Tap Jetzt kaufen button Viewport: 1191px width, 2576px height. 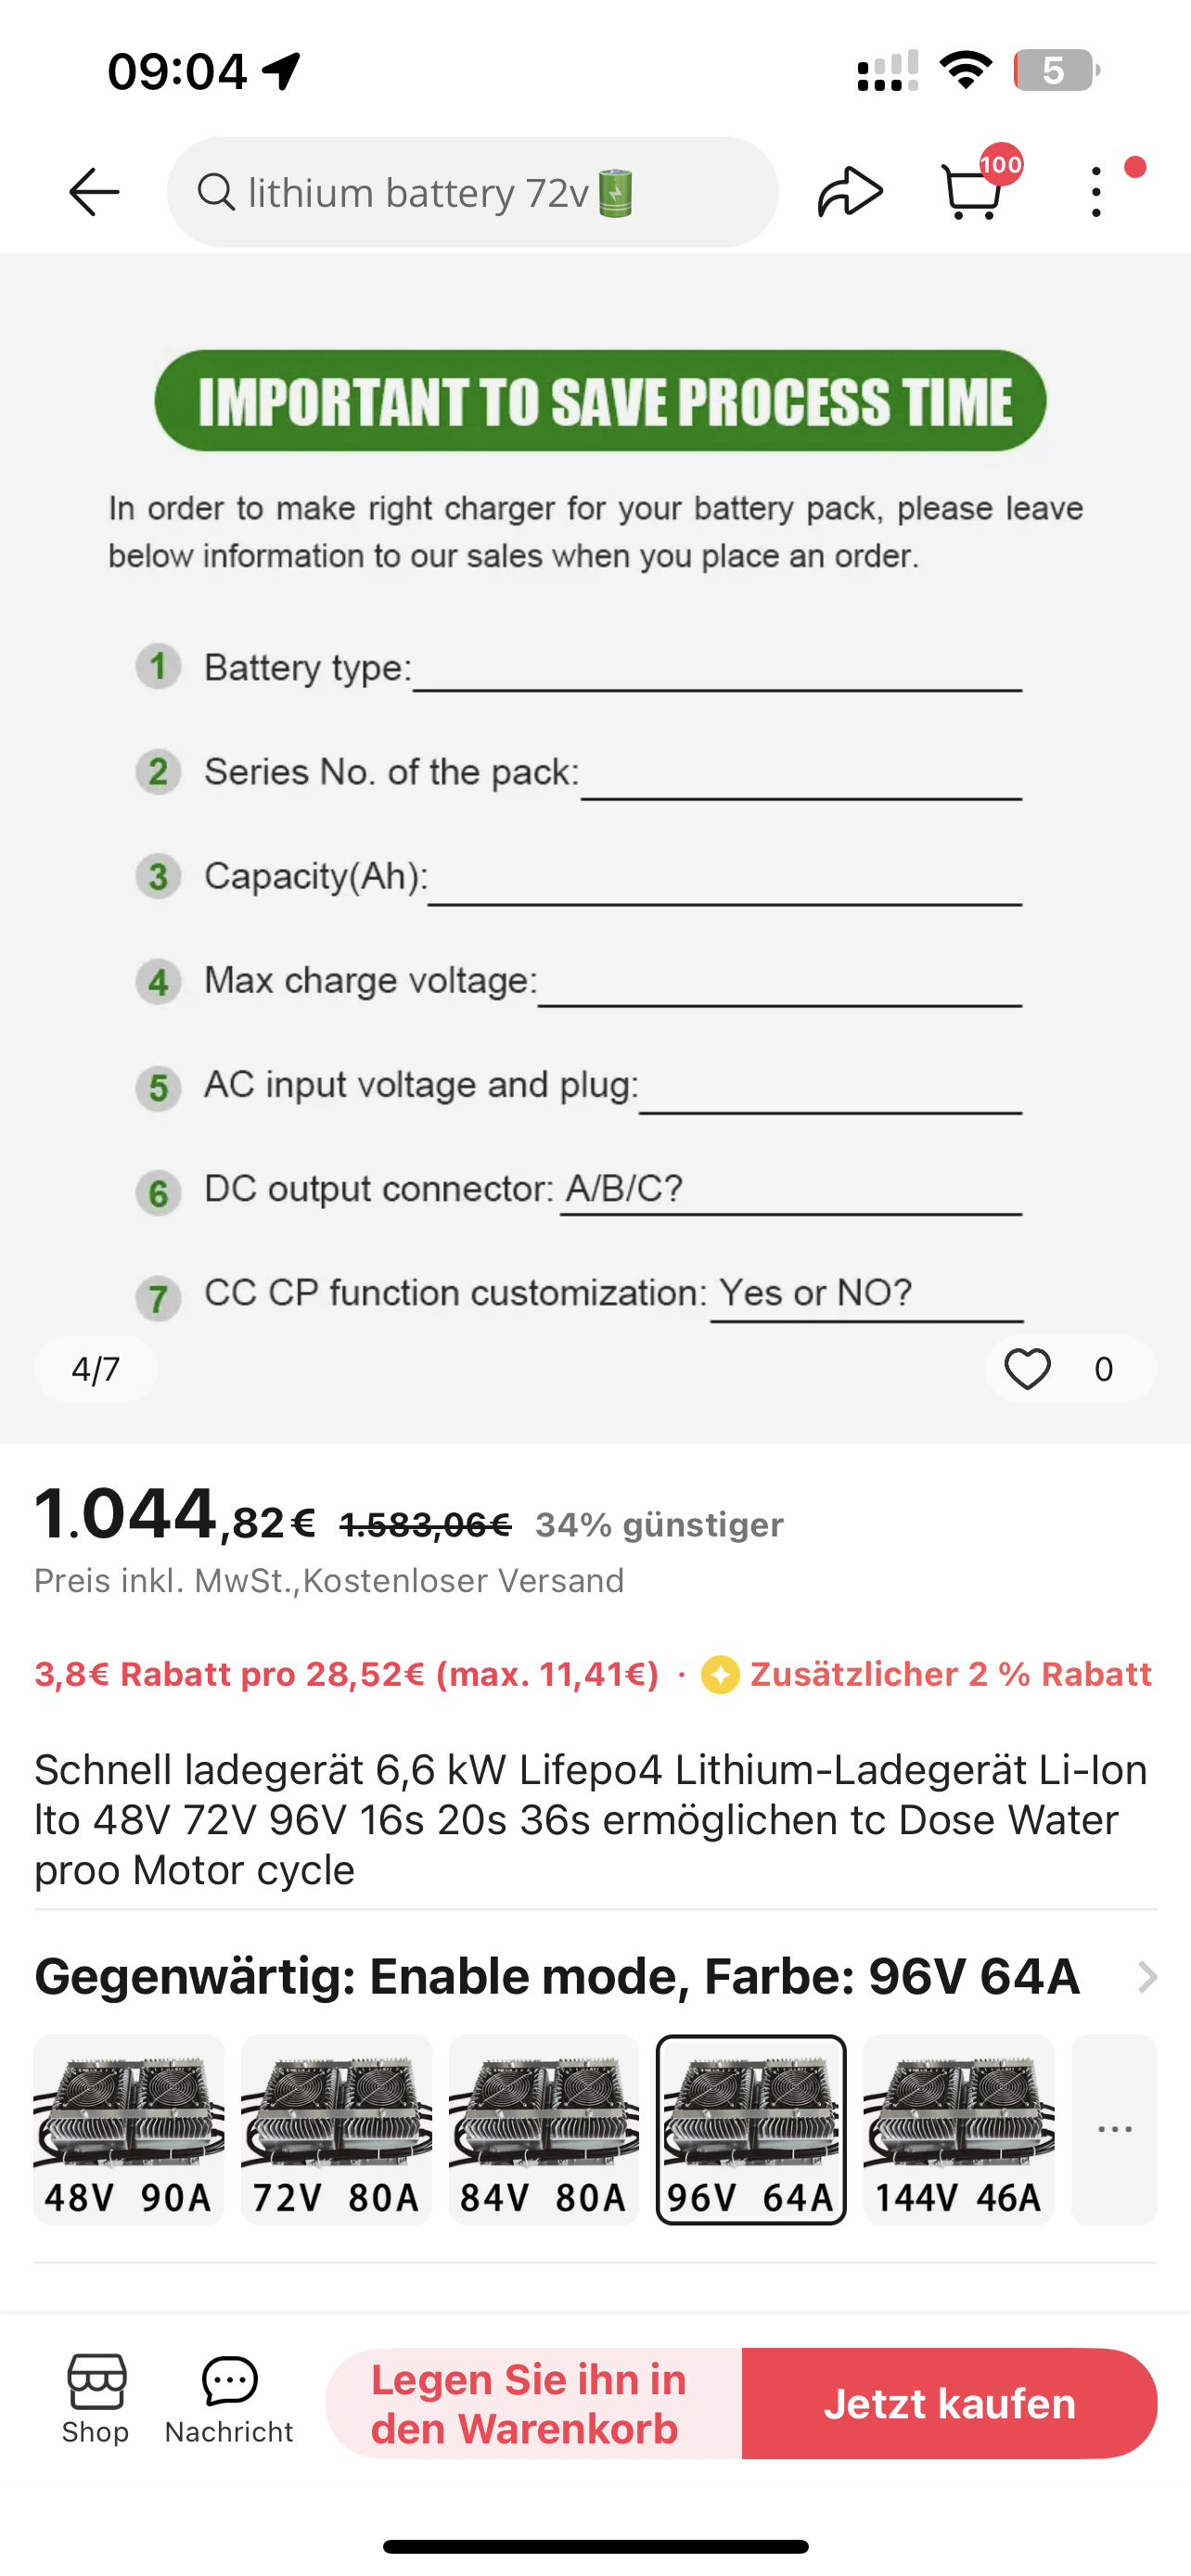click(x=949, y=2404)
